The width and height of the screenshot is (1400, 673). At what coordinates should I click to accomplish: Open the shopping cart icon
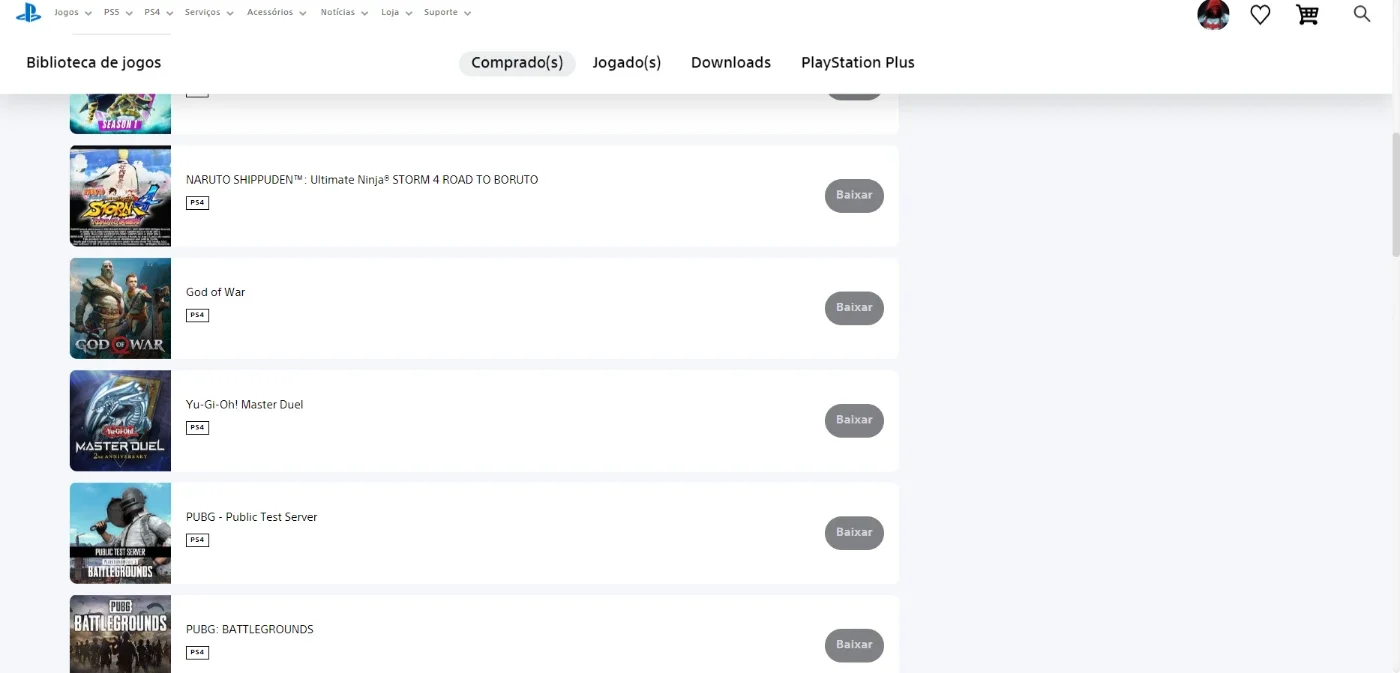pyautogui.click(x=1307, y=14)
